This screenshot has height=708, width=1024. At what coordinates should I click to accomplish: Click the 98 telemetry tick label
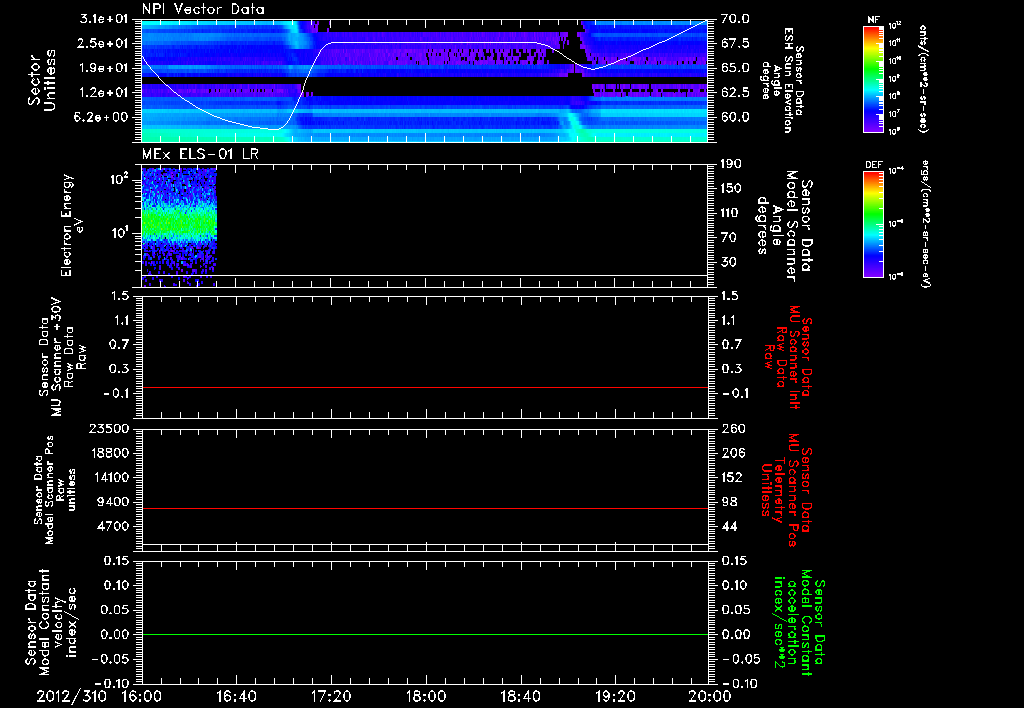pyautogui.click(x=729, y=502)
